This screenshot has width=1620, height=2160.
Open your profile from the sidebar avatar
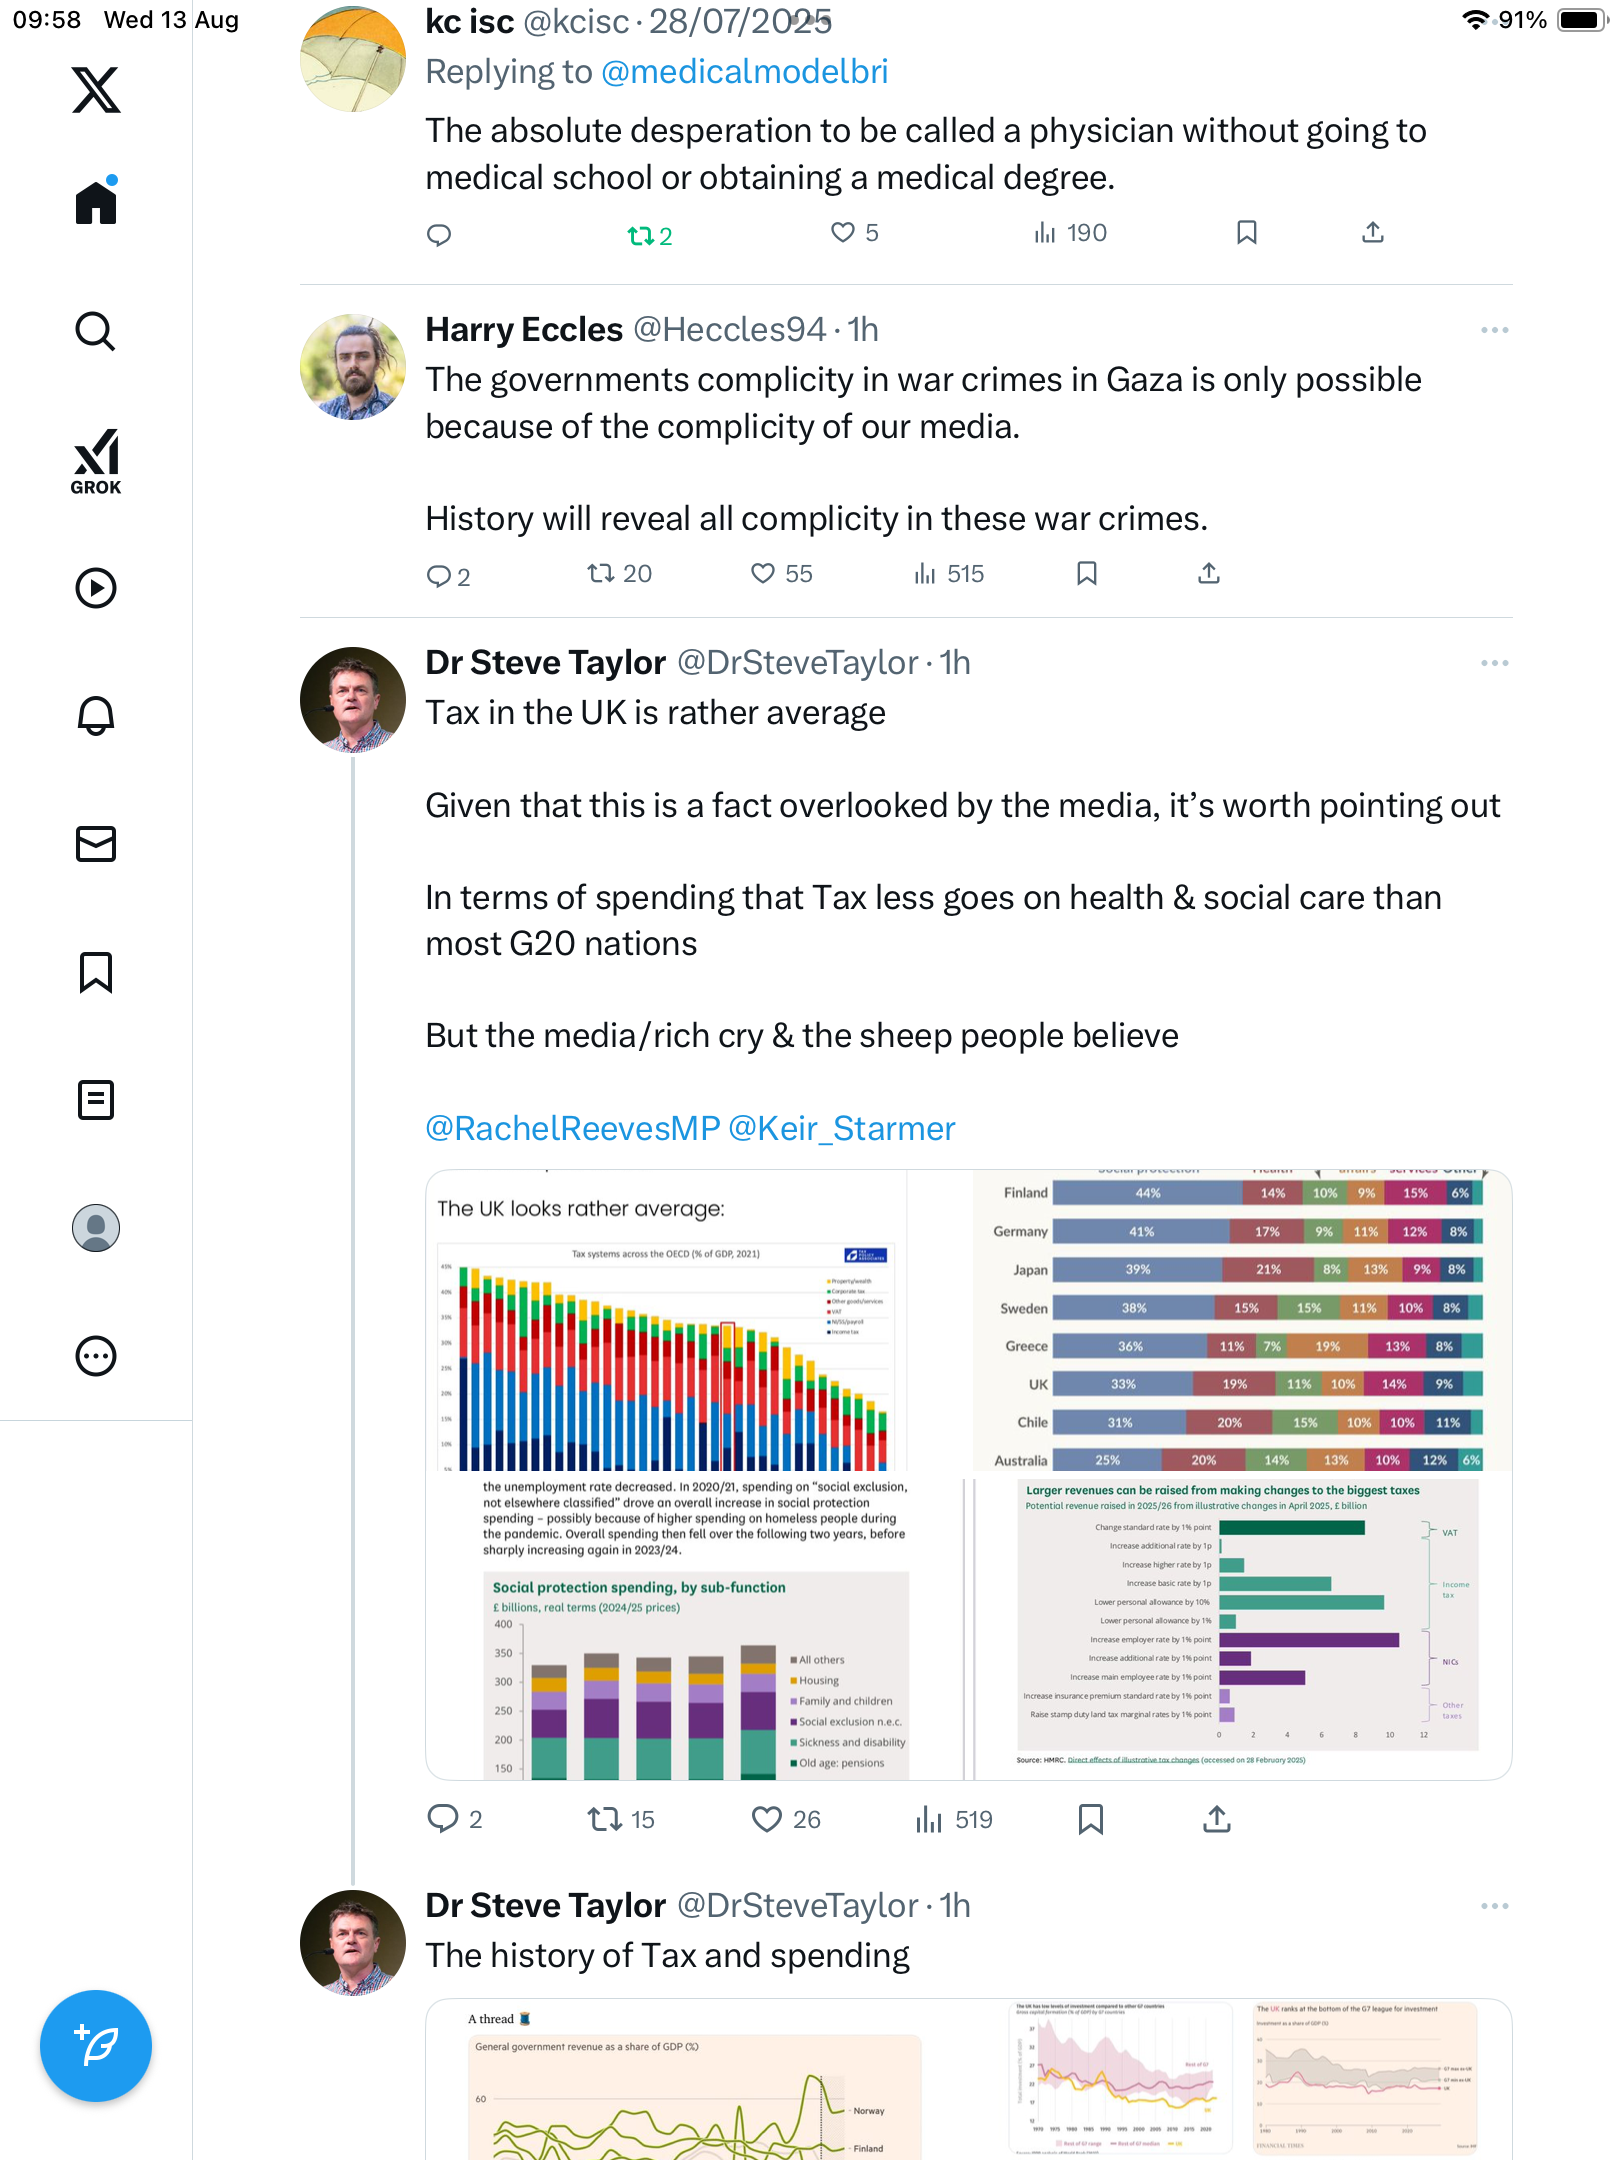pos(96,1228)
